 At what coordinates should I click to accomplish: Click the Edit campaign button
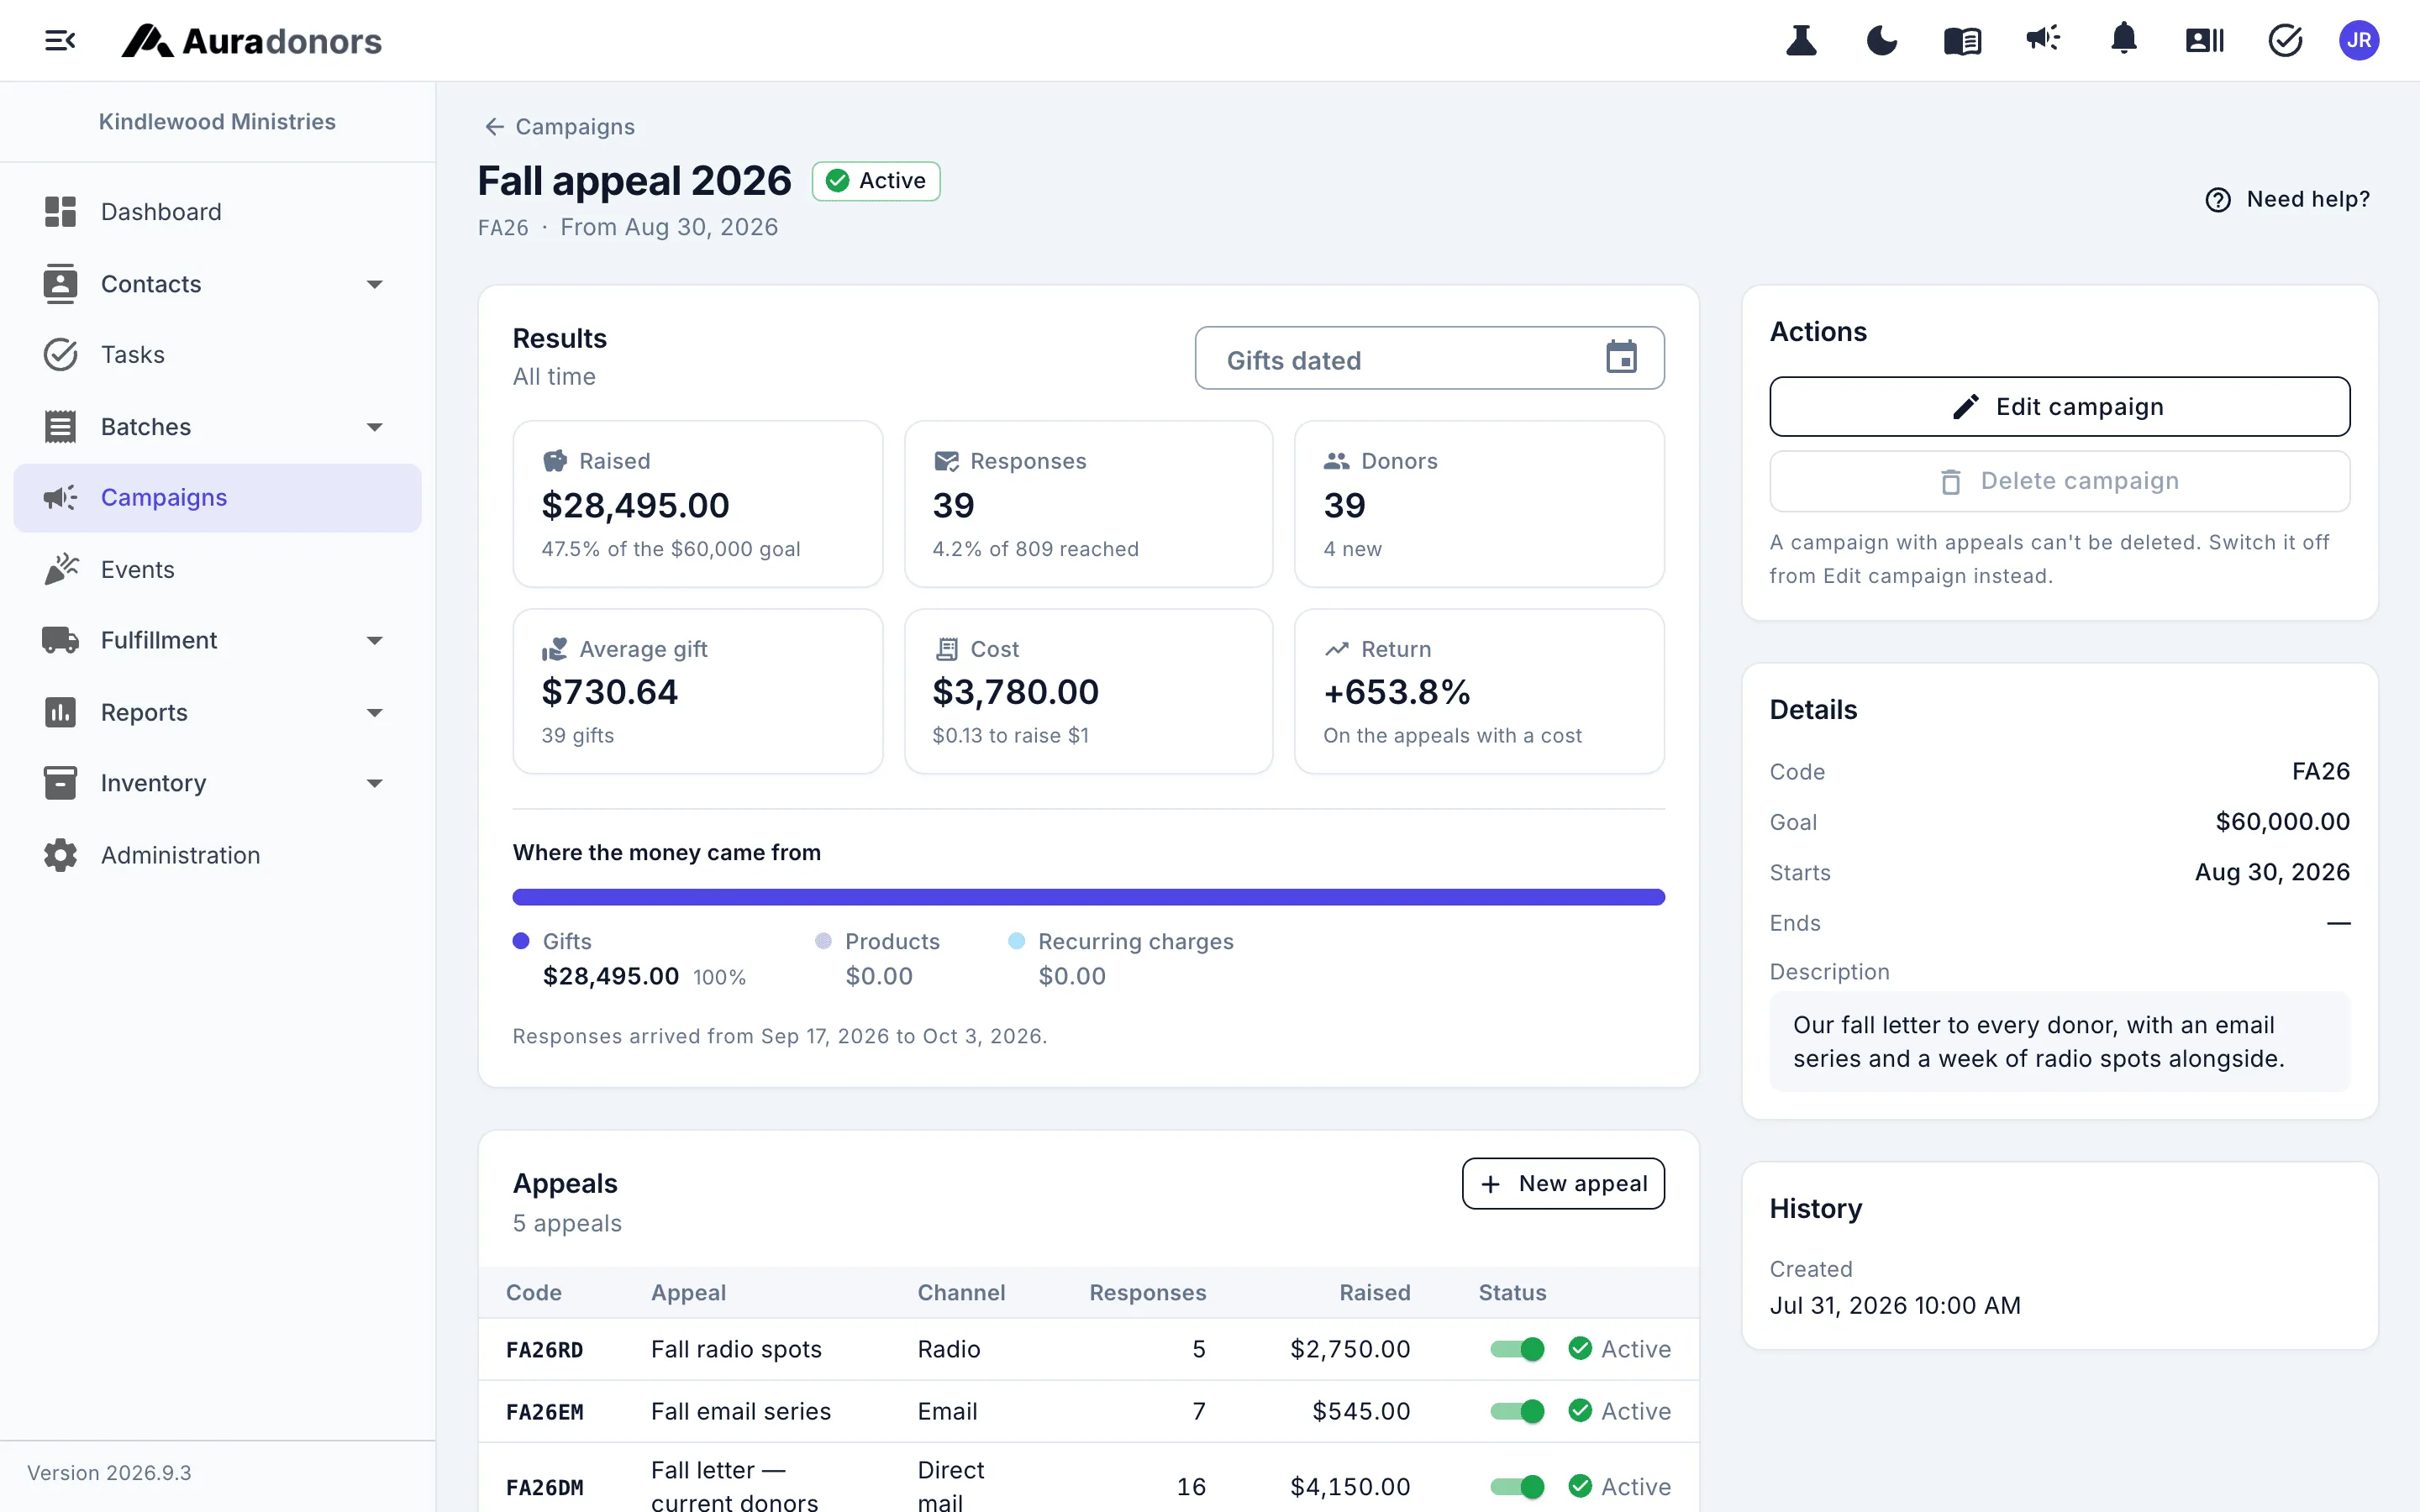(x=2059, y=407)
